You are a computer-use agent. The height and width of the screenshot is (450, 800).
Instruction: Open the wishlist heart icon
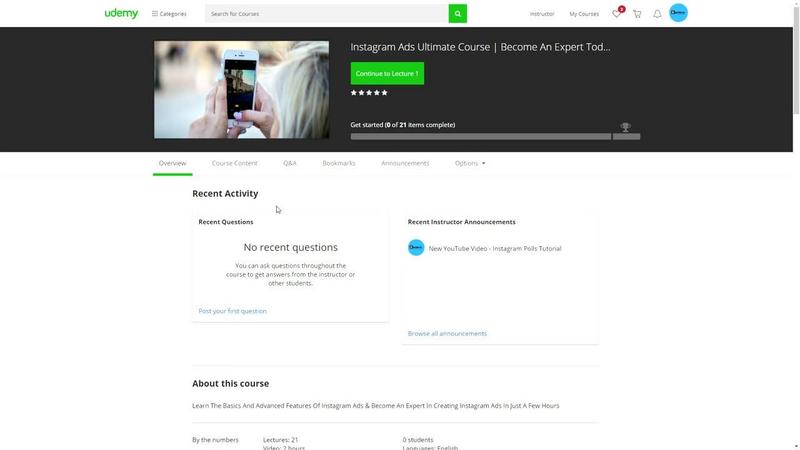pos(617,14)
